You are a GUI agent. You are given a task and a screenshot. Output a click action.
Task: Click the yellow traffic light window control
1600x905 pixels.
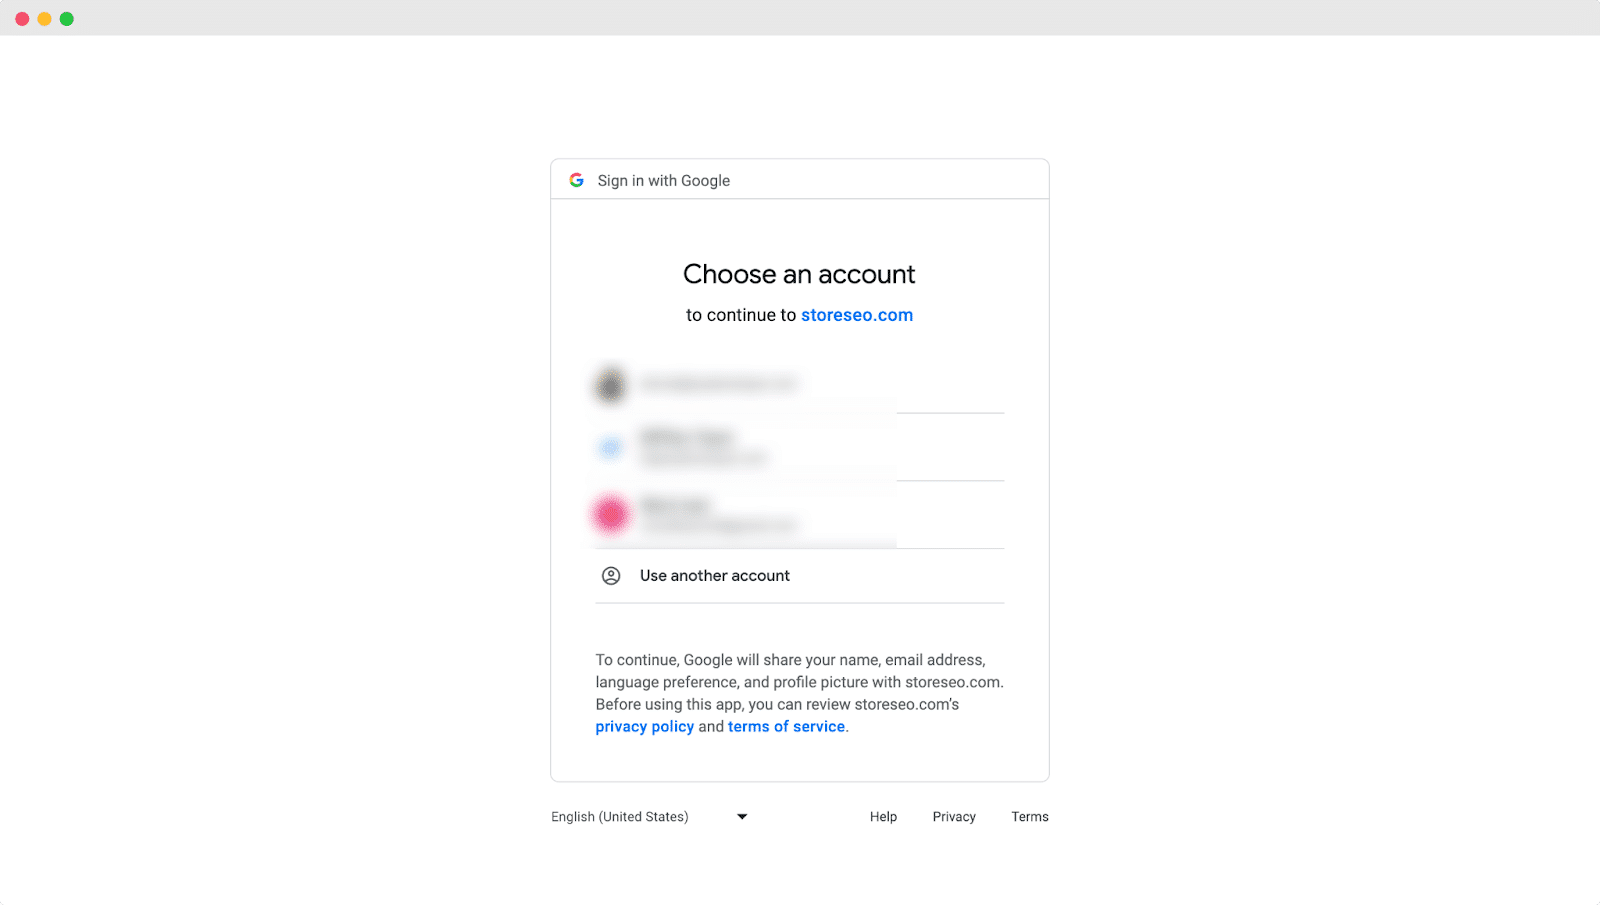tap(44, 18)
